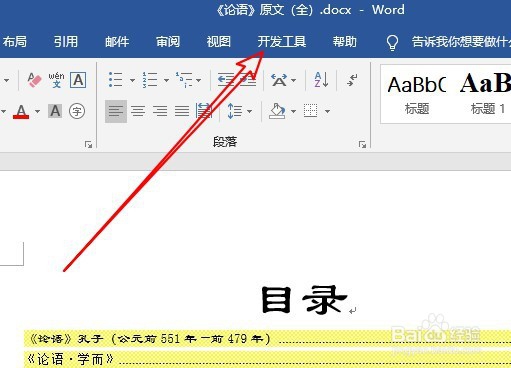Open font color dropdown arrow
This screenshot has height=368, width=511.
[37, 111]
